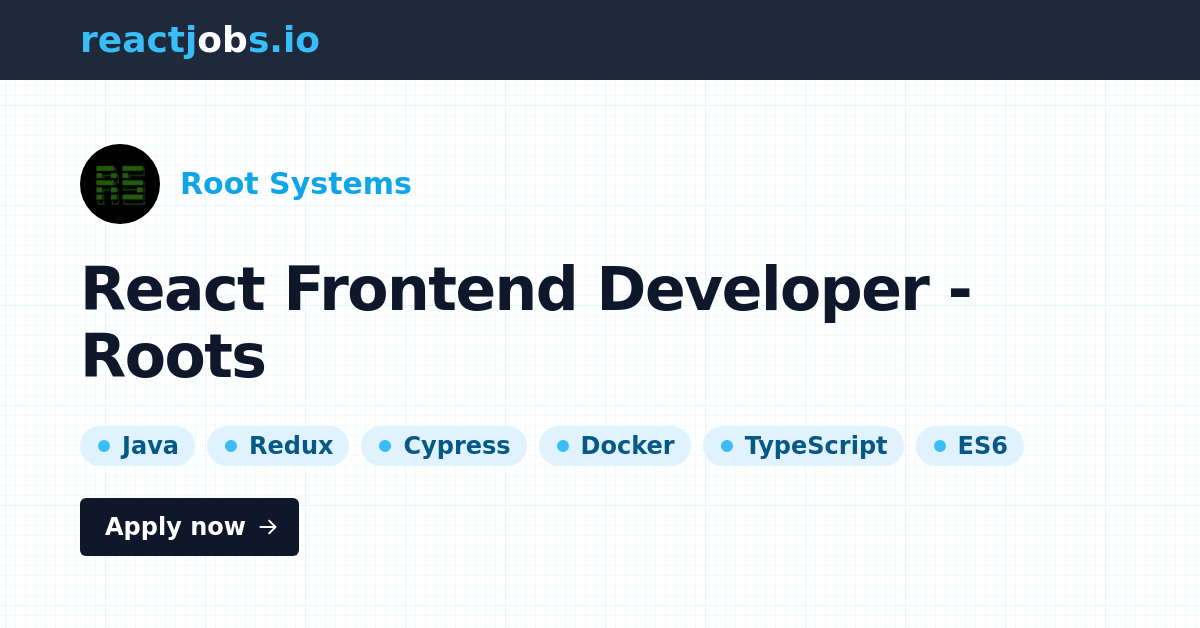1200x628 pixels.
Task: Click the bullet dot on the ES6 tag
Action: point(937,446)
